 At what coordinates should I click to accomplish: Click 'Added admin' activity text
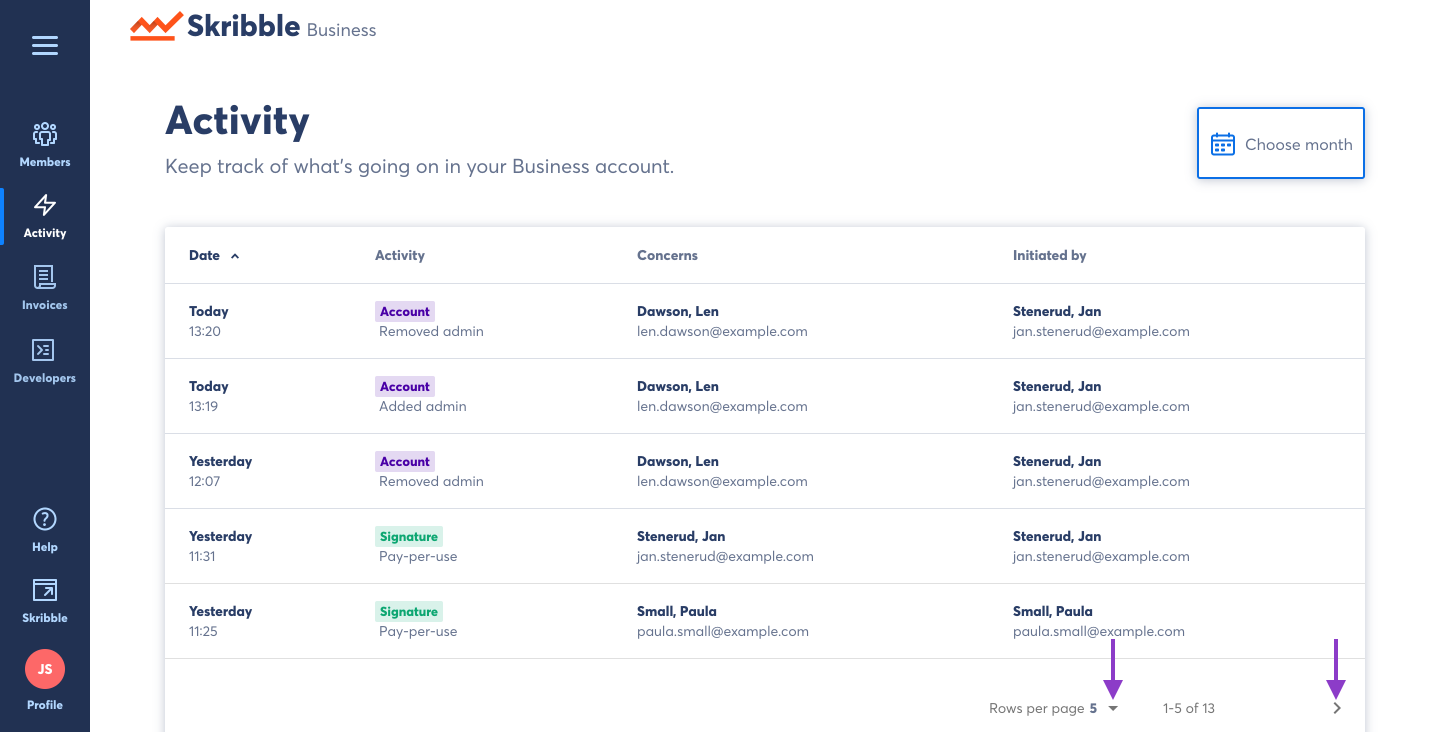click(422, 406)
